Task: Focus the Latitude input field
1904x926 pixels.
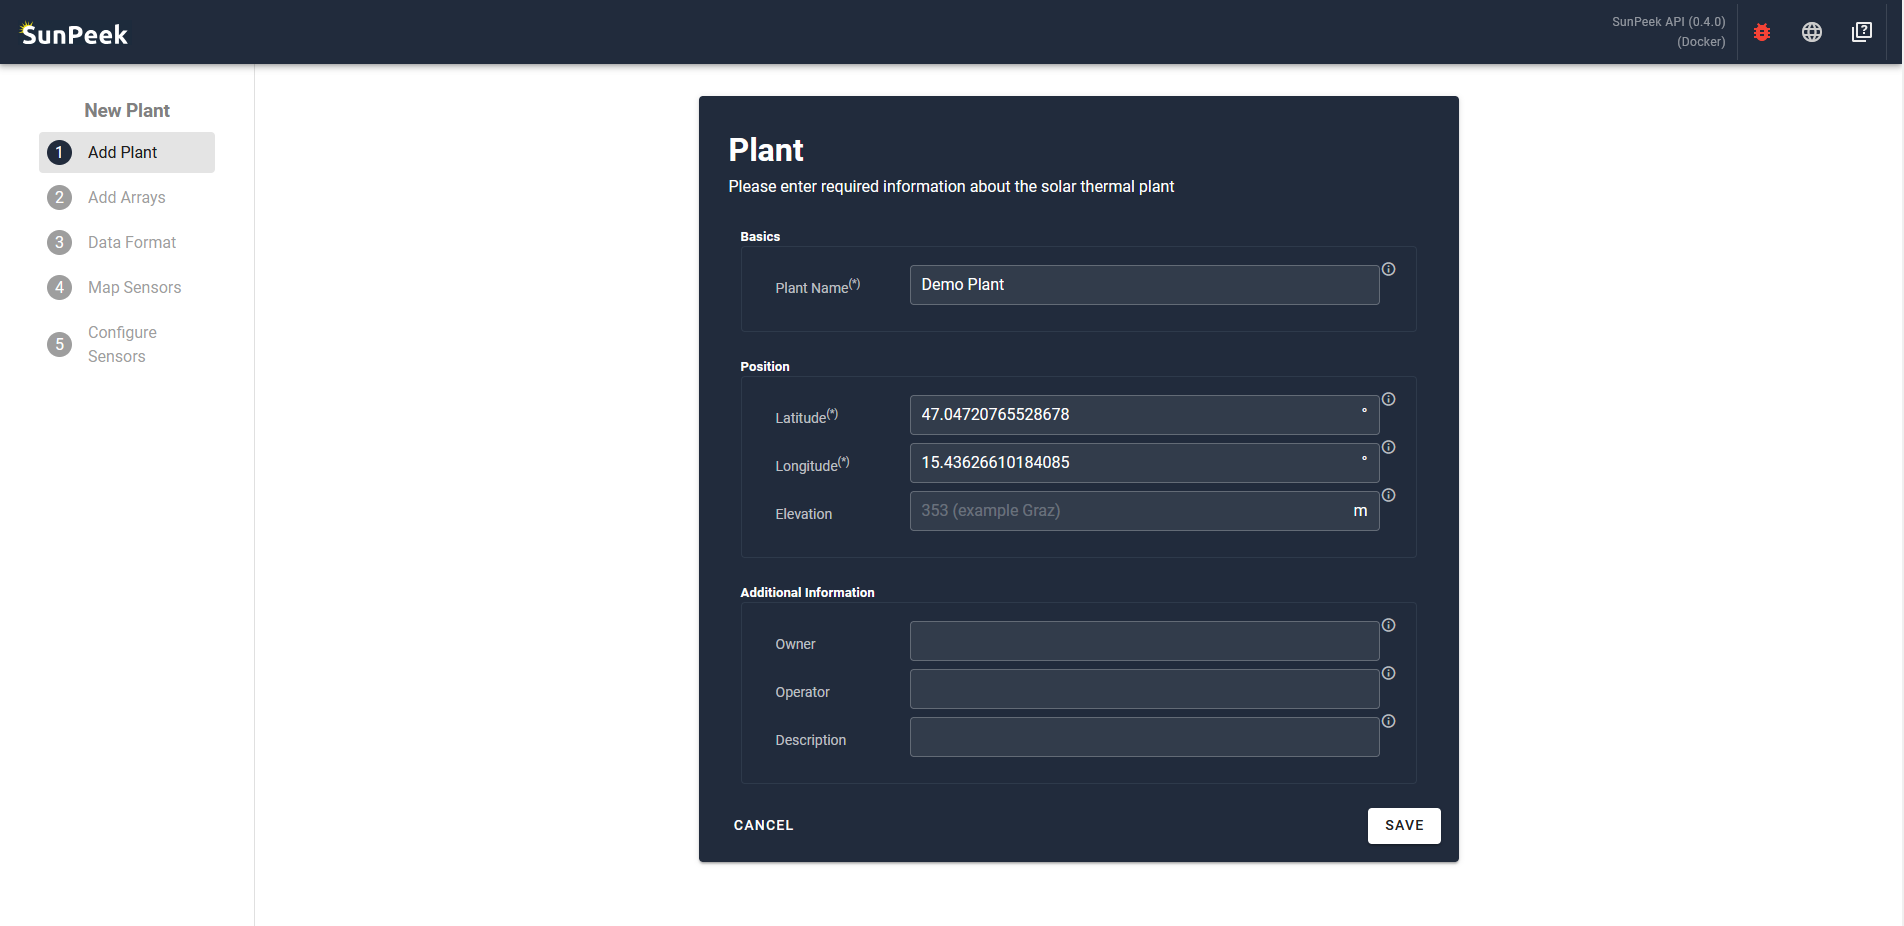Action: coord(1144,415)
